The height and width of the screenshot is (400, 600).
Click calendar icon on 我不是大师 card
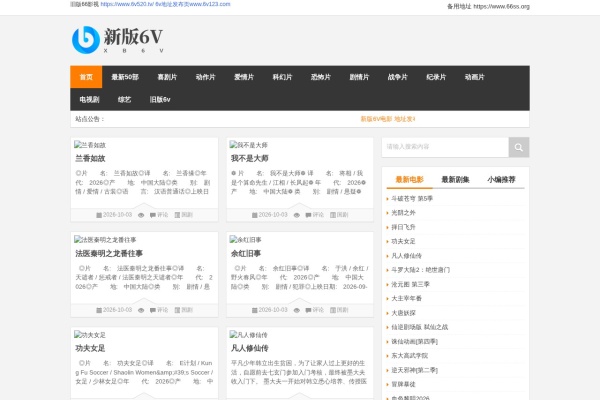[x=255, y=215]
